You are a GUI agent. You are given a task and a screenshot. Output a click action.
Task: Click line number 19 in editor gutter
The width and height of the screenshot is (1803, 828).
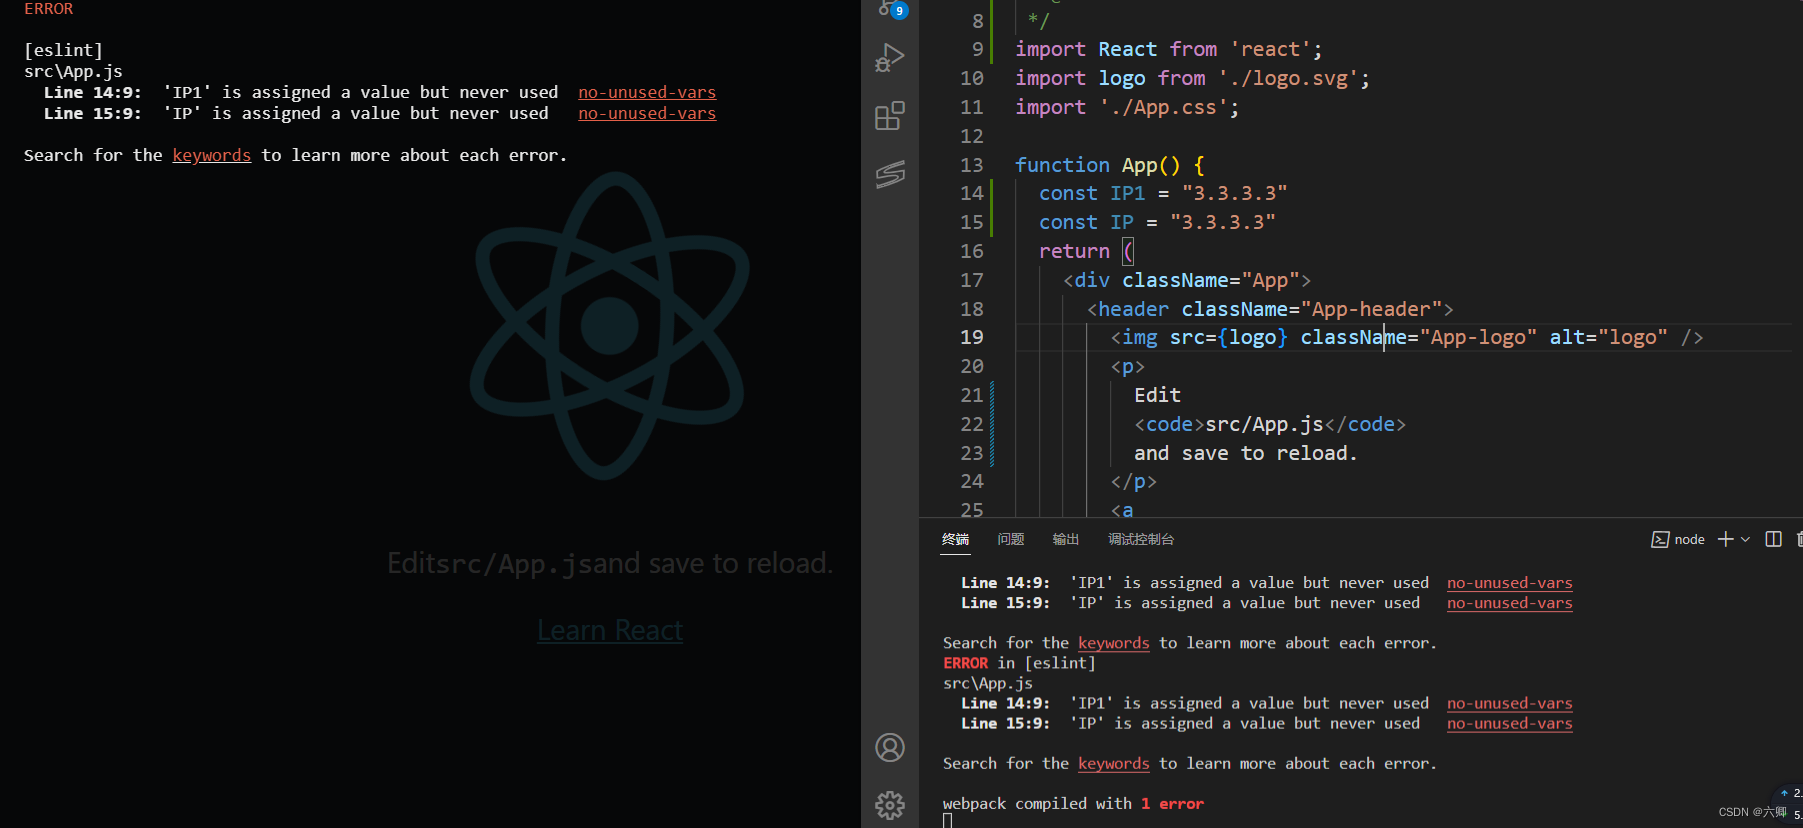pyautogui.click(x=972, y=337)
